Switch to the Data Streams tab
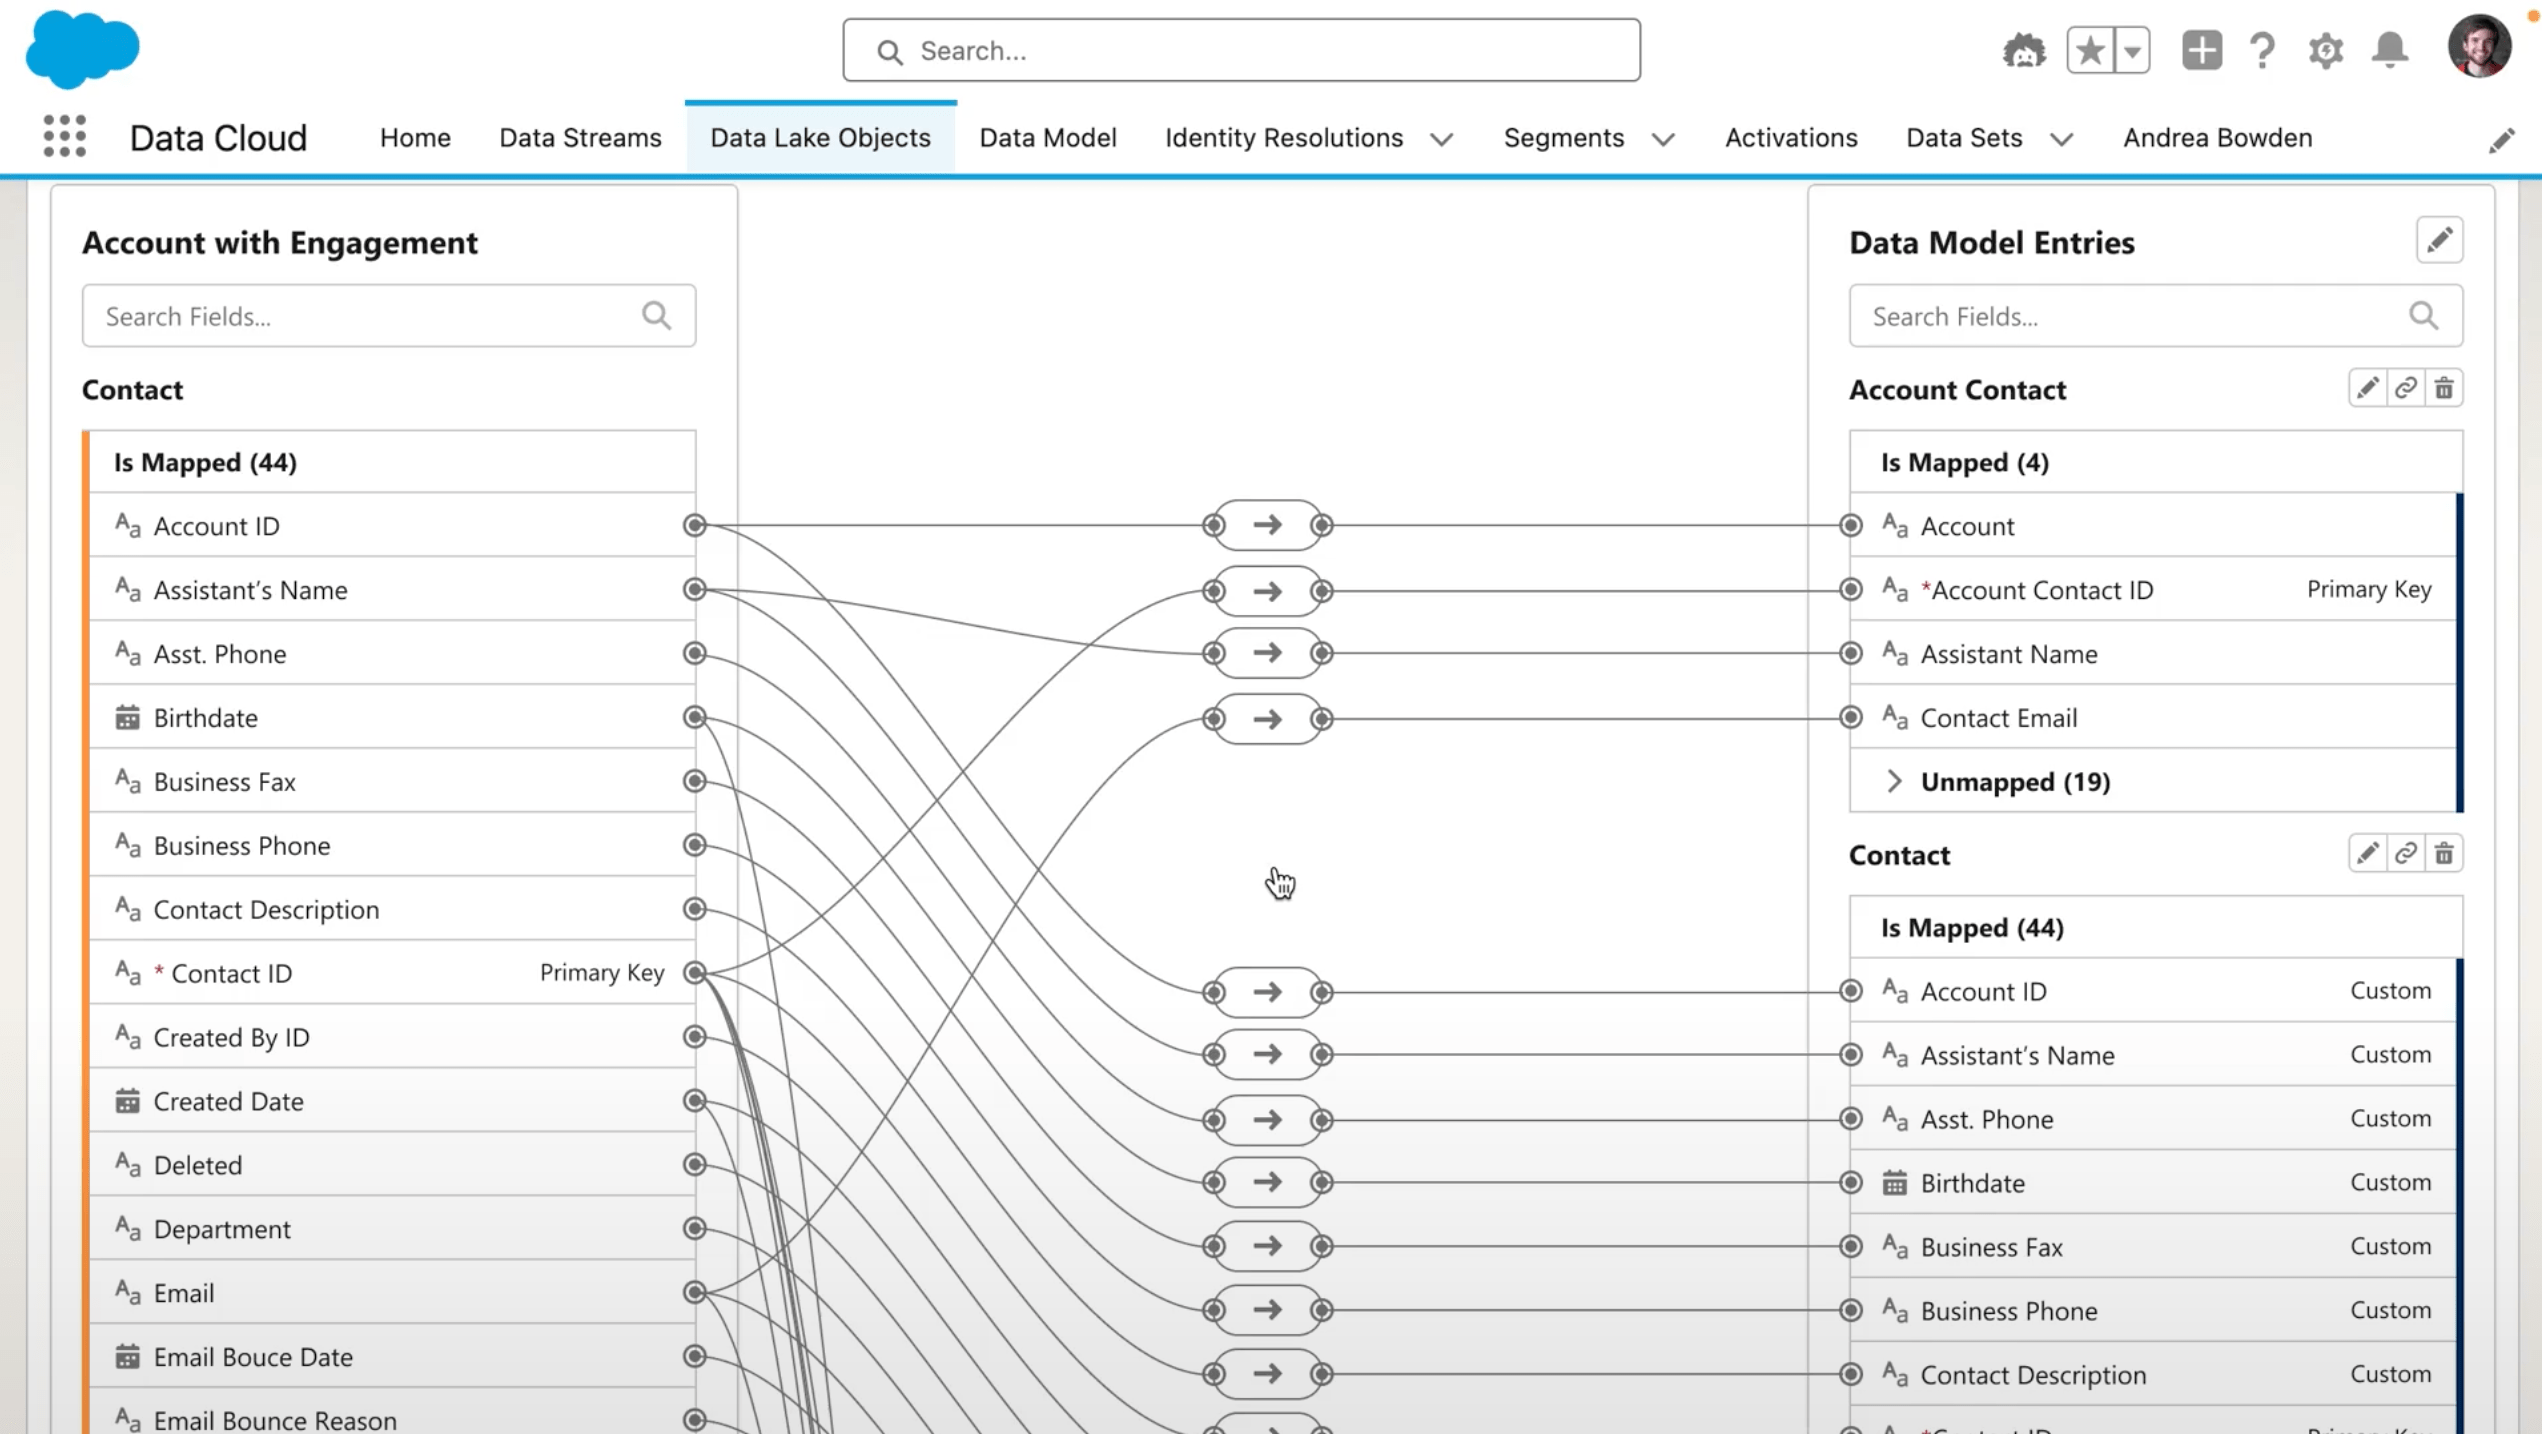This screenshot has height=1434, width=2542. pyautogui.click(x=580, y=137)
